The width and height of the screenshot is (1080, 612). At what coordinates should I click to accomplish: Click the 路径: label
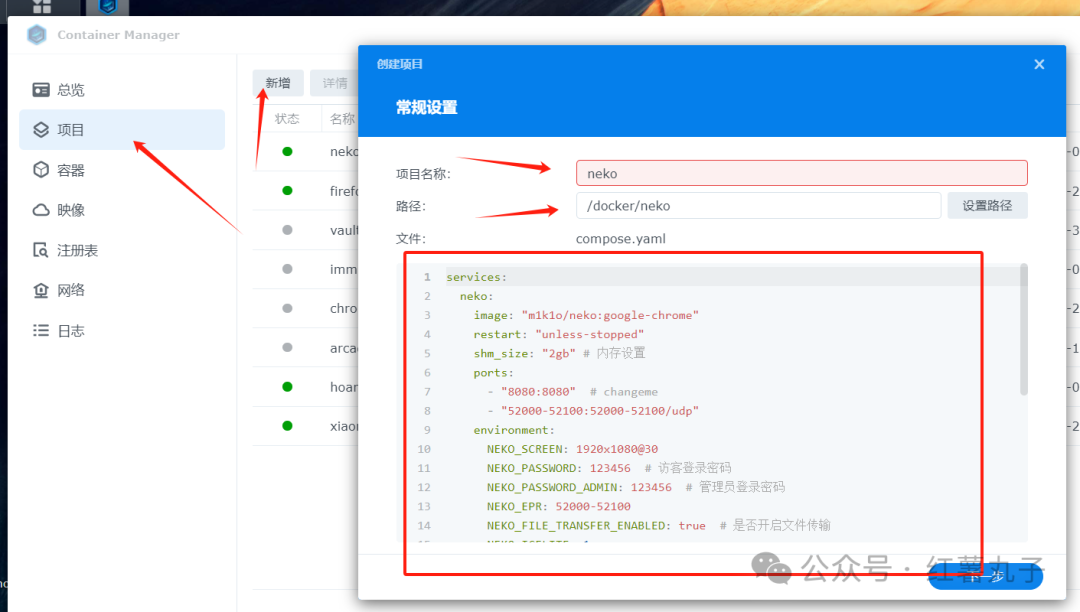tap(411, 207)
